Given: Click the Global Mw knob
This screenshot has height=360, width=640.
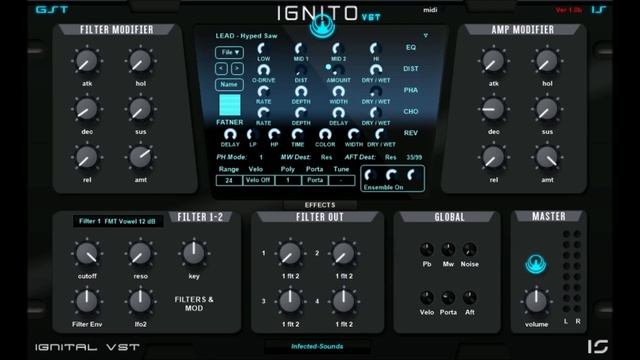Looking at the screenshot, I should click(448, 249).
